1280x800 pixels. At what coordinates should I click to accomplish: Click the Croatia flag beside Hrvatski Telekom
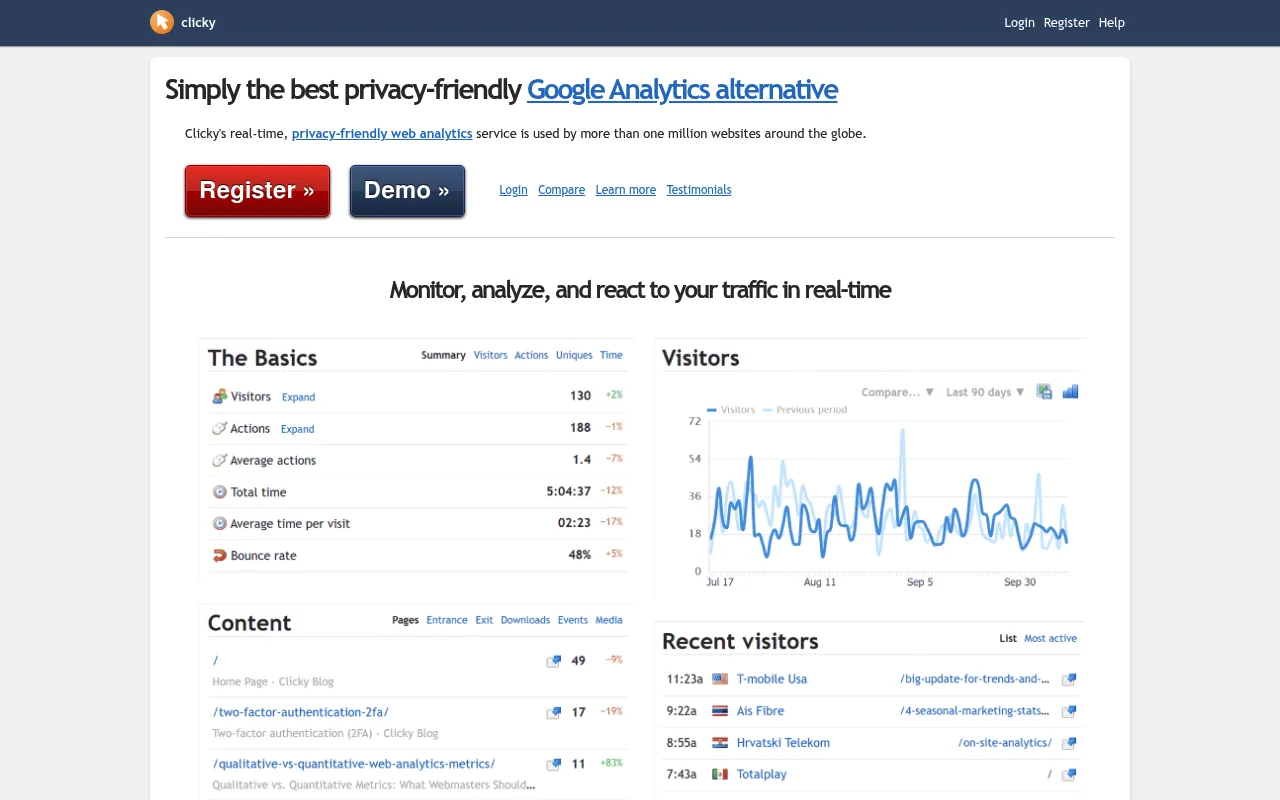pyautogui.click(x=720, y=743)
